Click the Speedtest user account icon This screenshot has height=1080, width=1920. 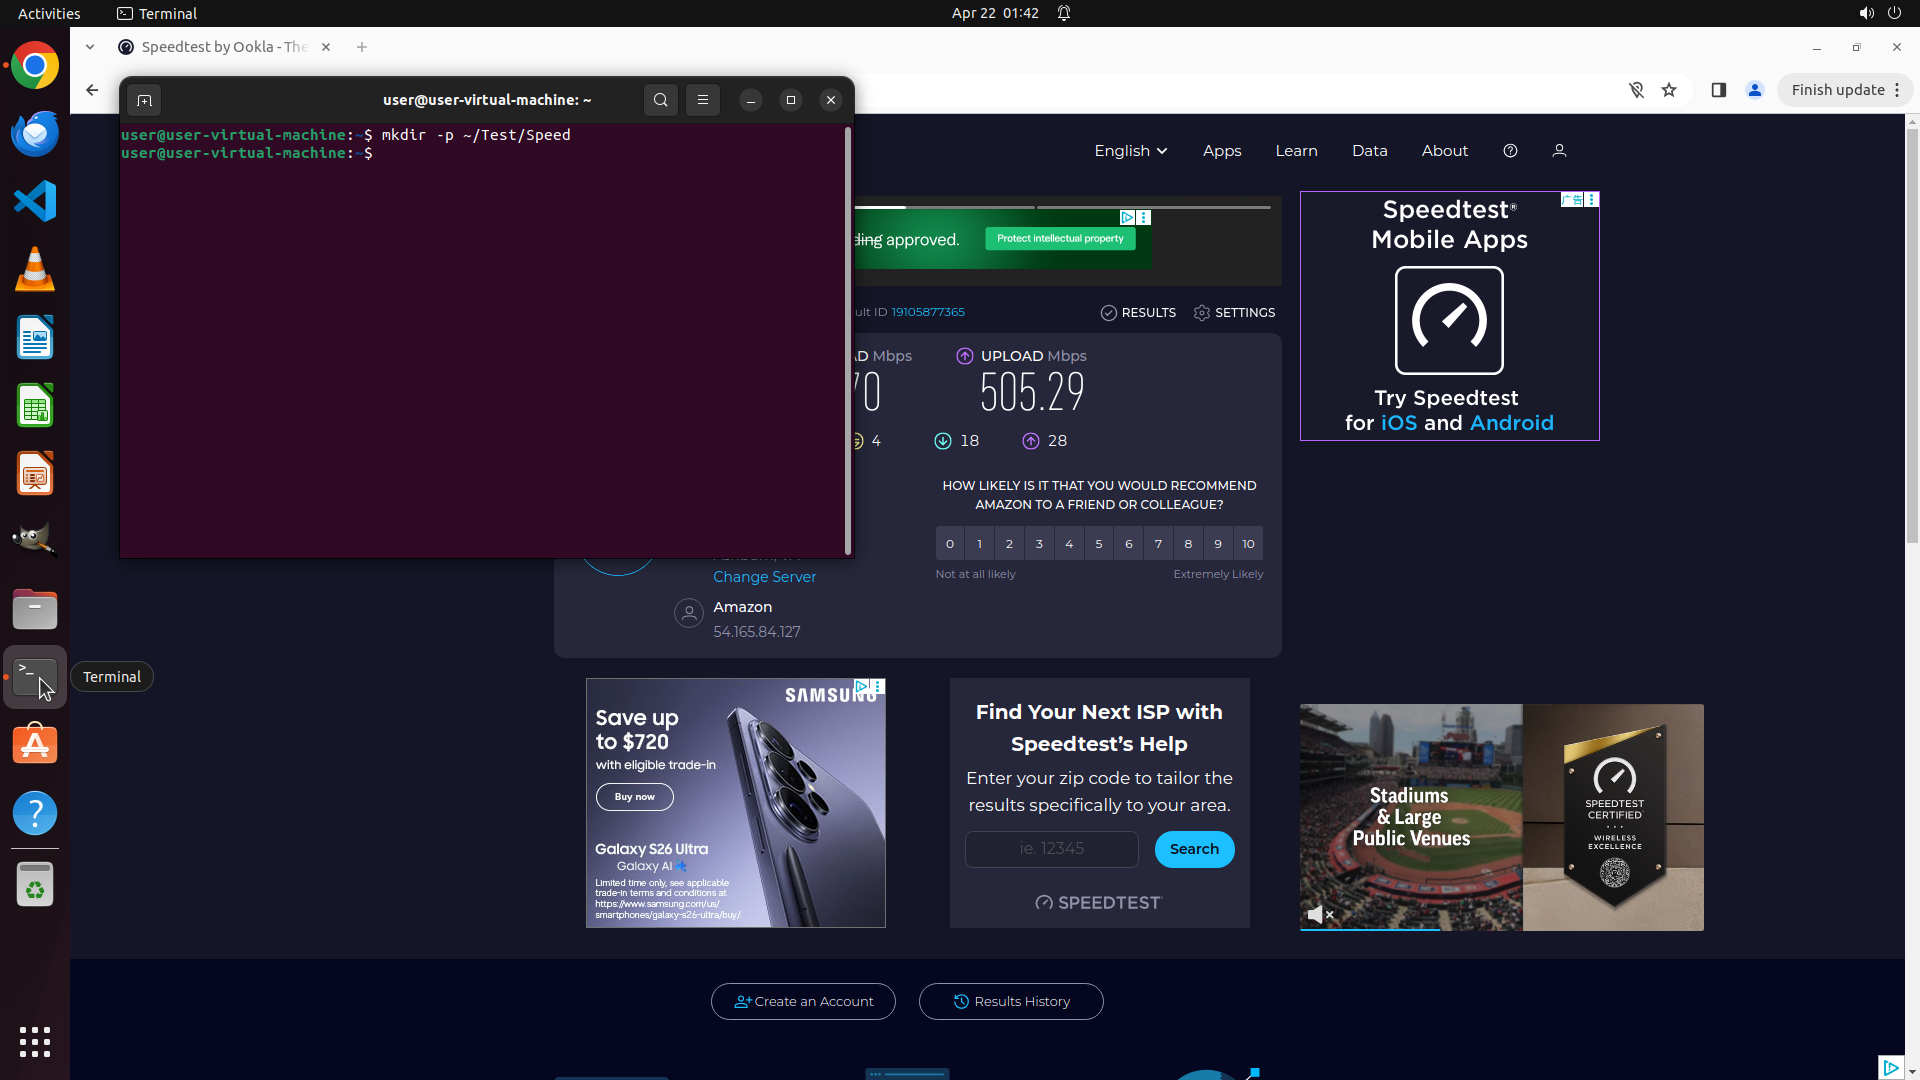(x=1559, y=151)
